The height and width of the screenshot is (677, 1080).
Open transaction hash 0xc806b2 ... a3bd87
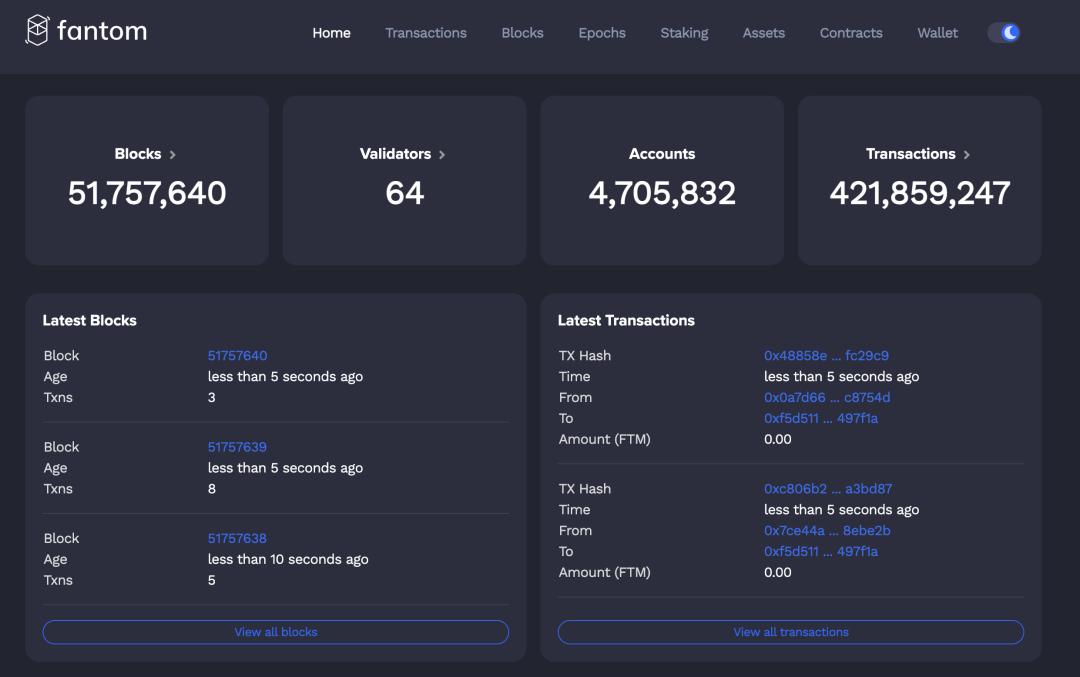point(827,489)
